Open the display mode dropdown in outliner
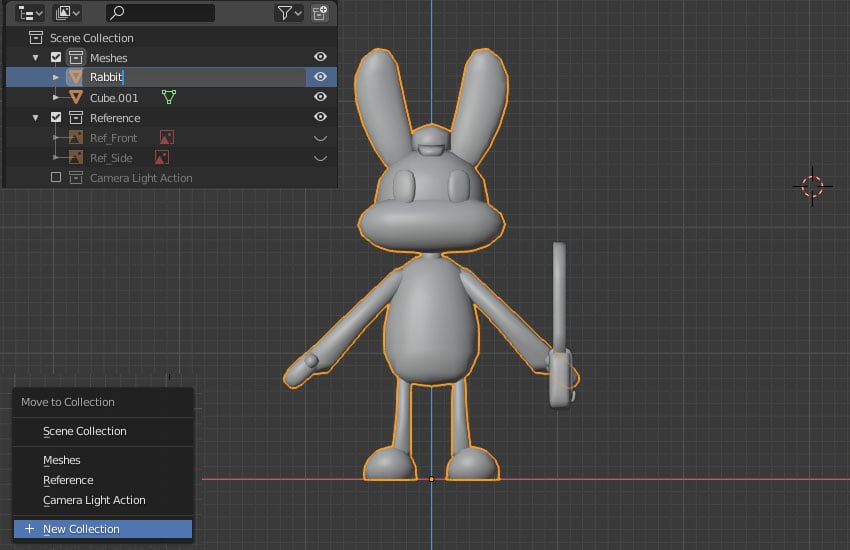The image size is (850, 550). pyautogui.click(x=68, y=13)
